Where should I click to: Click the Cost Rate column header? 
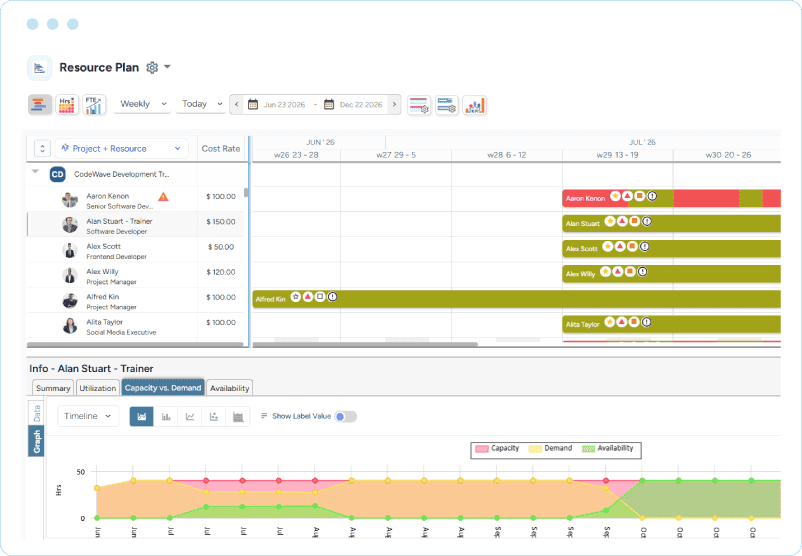coord(221,148)
